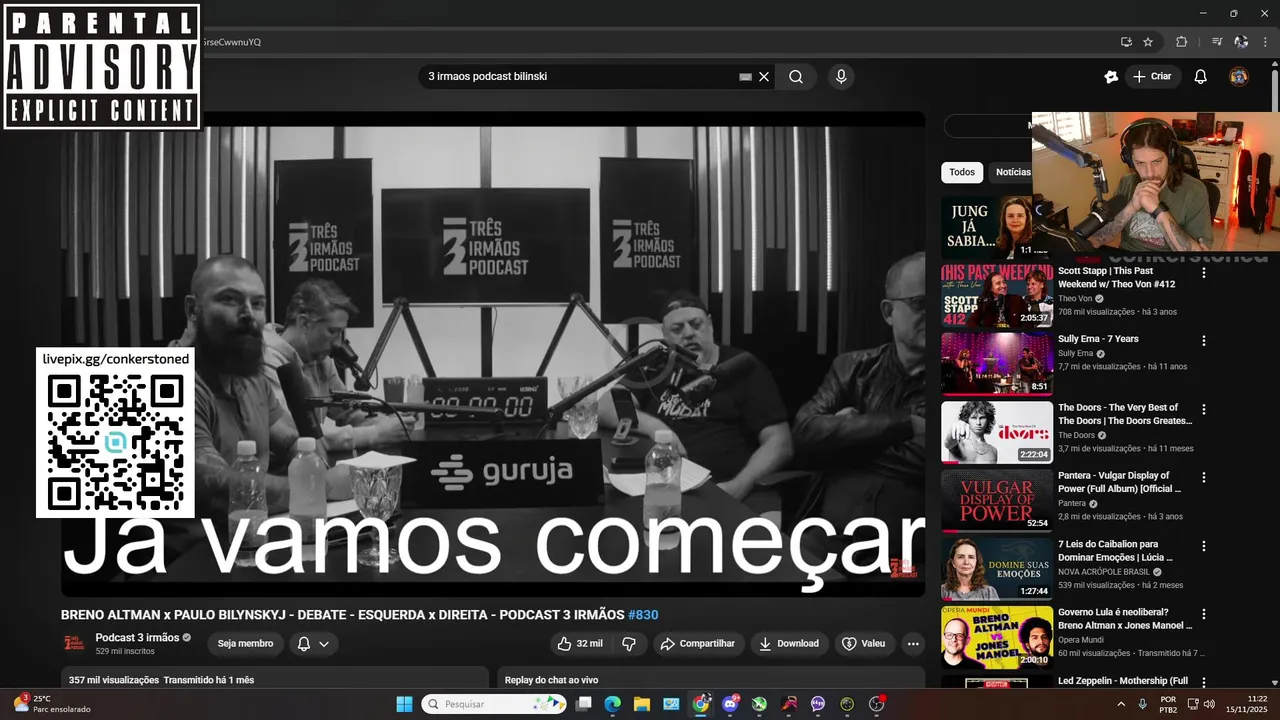Click the install app icon in address bar
This screenshot has height=720, width=1280.
click(1126, 42)
